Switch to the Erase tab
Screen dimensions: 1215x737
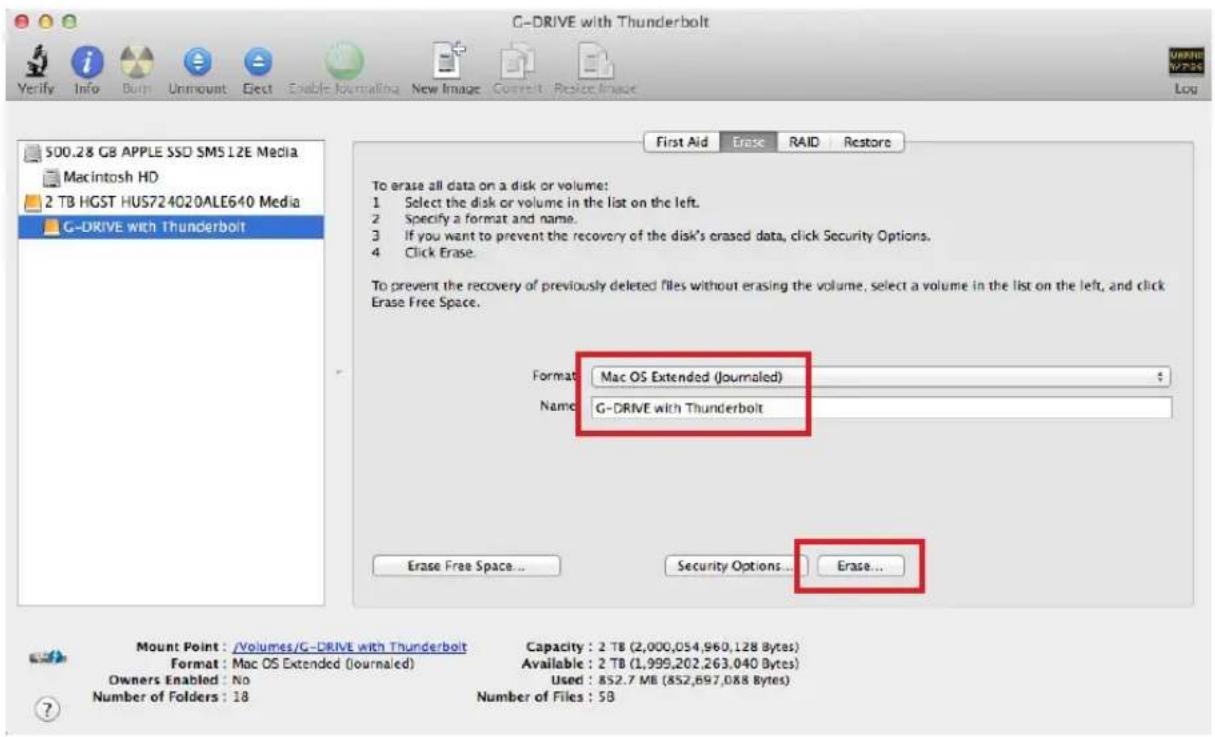(x=747, y=143)
